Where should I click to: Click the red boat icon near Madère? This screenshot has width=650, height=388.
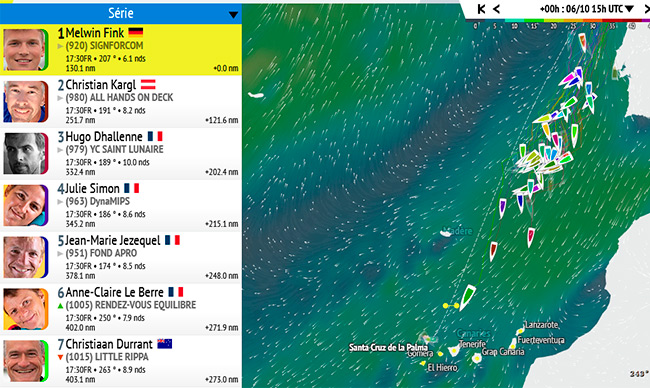click(x=493, y=251)
